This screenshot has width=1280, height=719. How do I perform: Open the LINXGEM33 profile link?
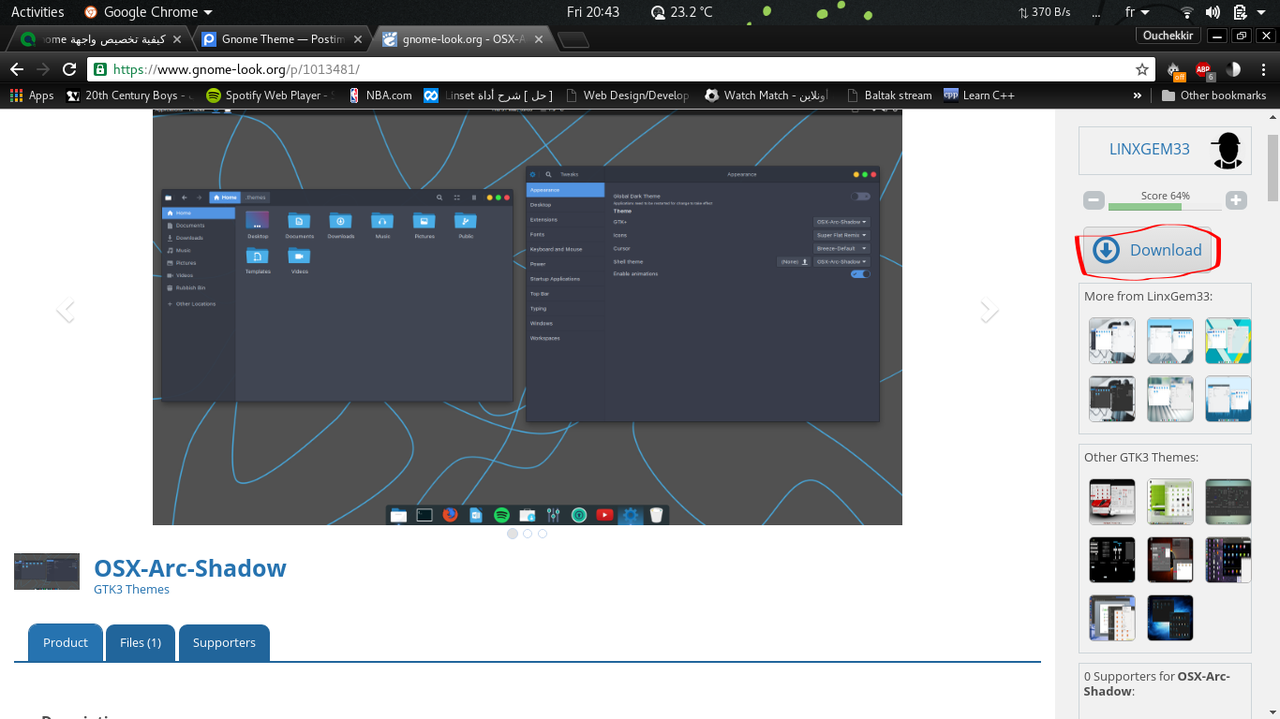(x=1149, y=149)
